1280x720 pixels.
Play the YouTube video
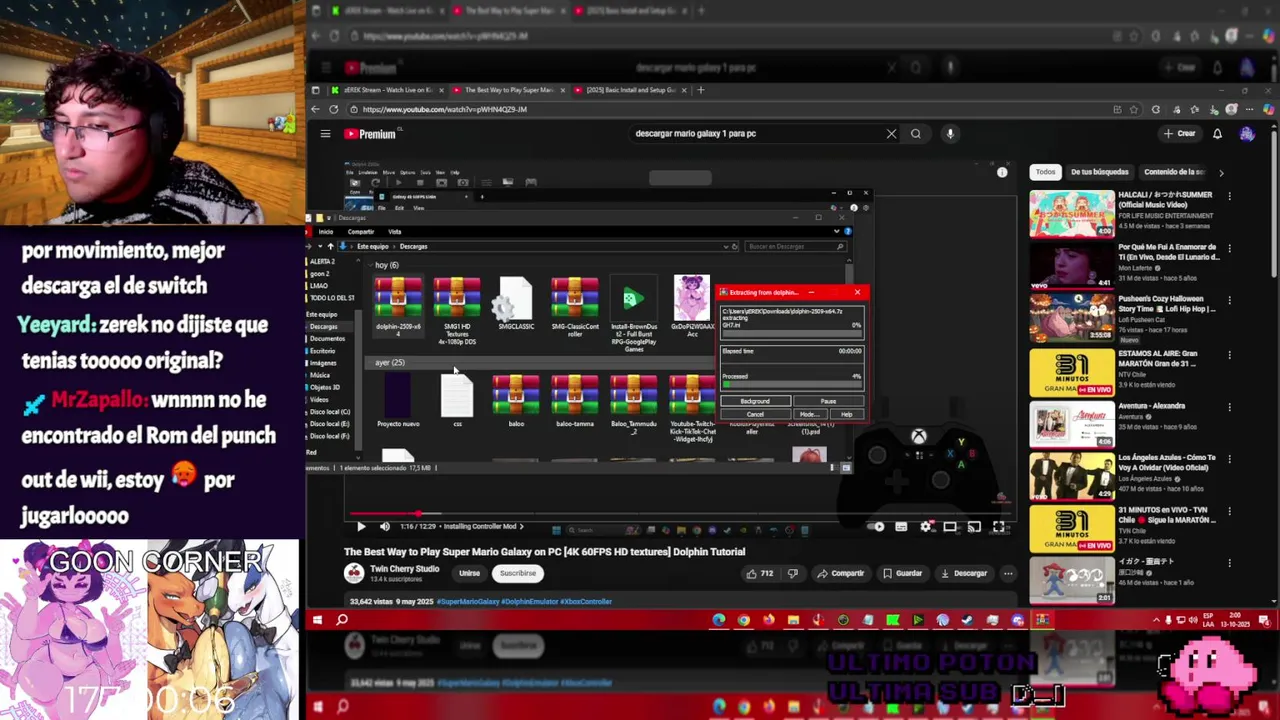click(x=361, y=527)
